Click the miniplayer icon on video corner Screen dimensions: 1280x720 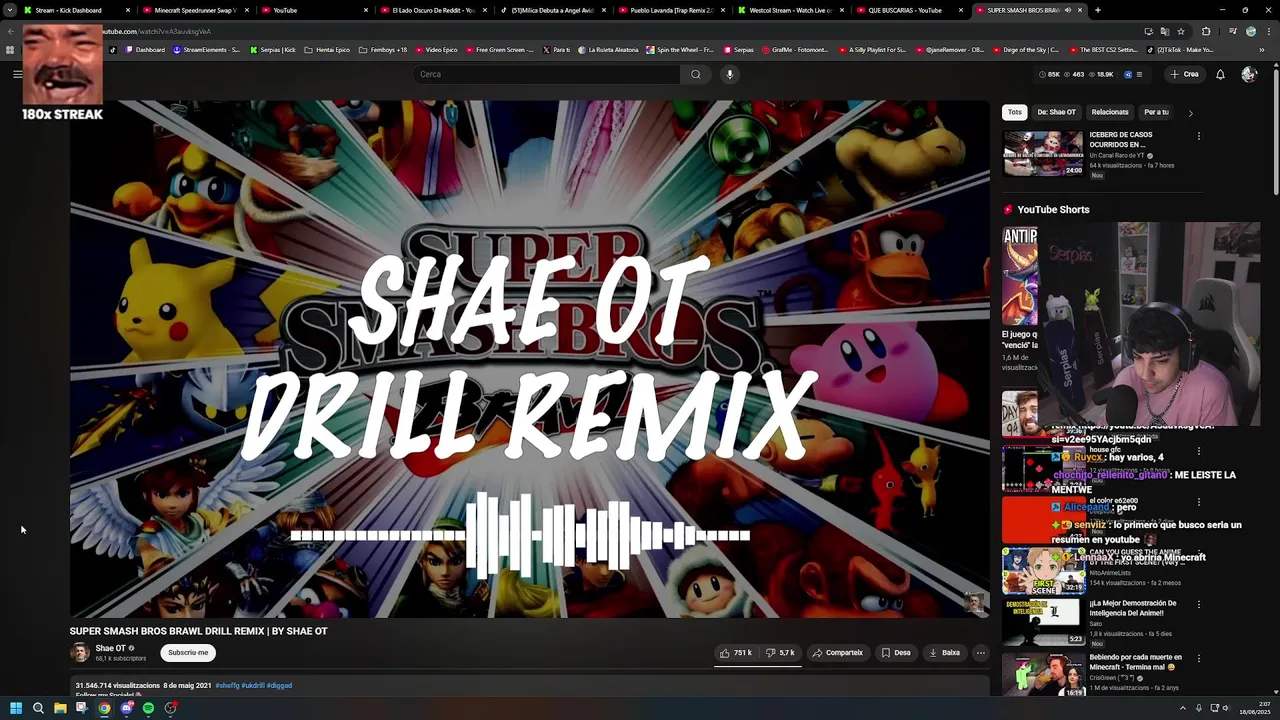973,601
